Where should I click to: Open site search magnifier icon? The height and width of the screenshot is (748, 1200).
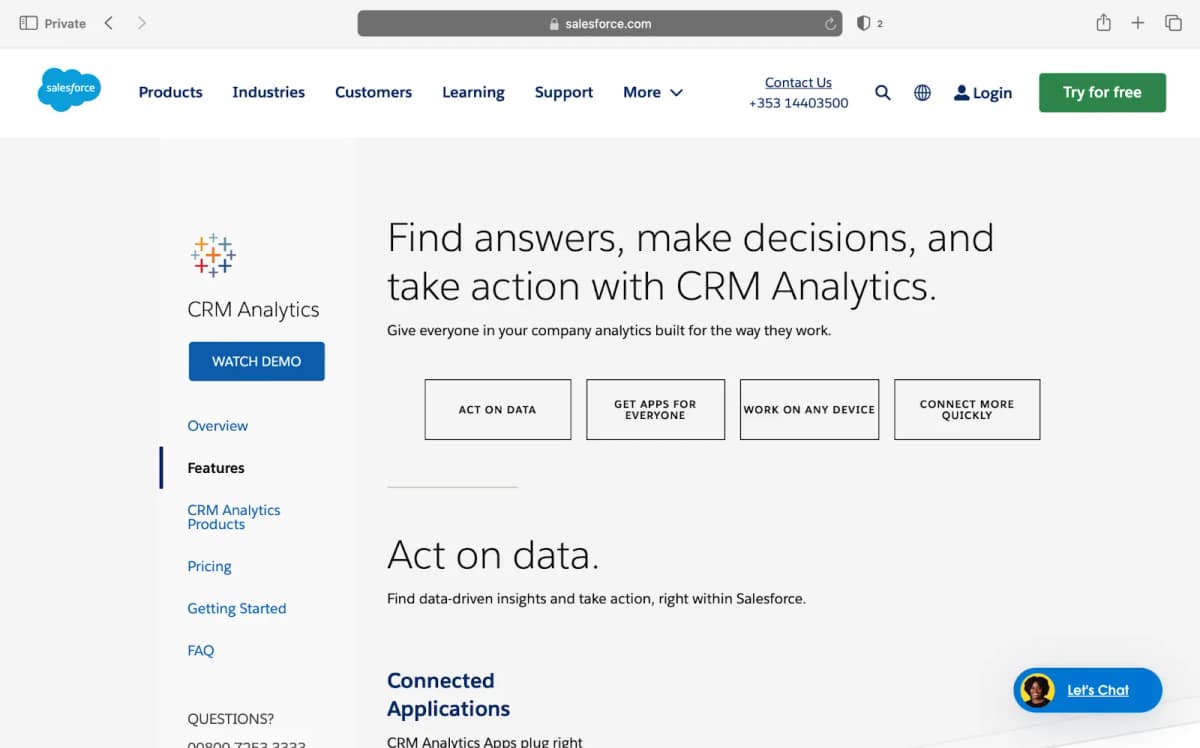click(x=883, y=92)
